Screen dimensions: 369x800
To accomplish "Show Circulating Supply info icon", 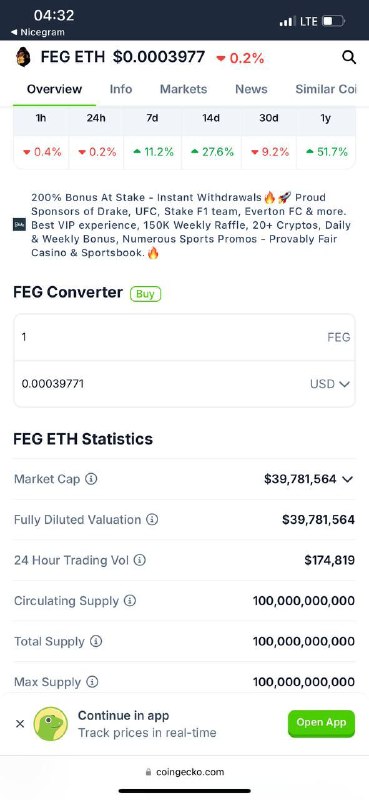I will [x=130, y=601].
